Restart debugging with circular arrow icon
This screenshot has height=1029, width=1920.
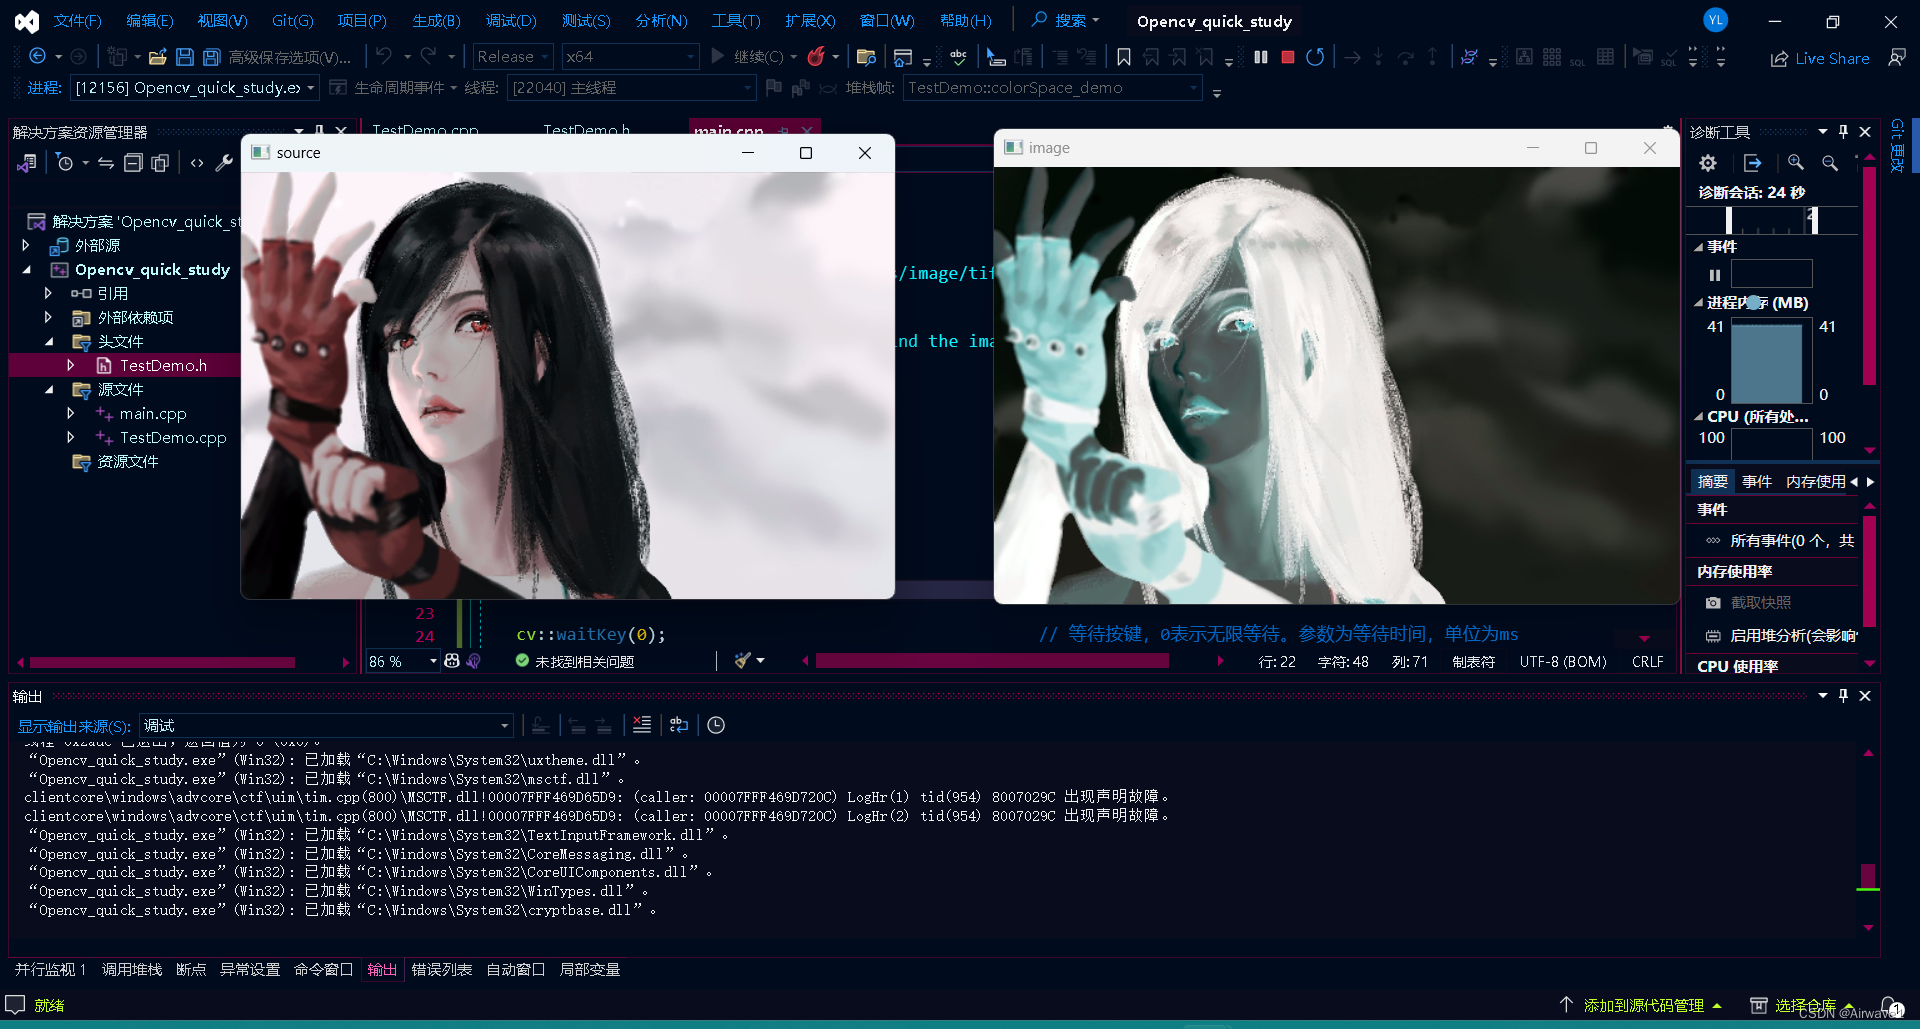click(1315, 57)
